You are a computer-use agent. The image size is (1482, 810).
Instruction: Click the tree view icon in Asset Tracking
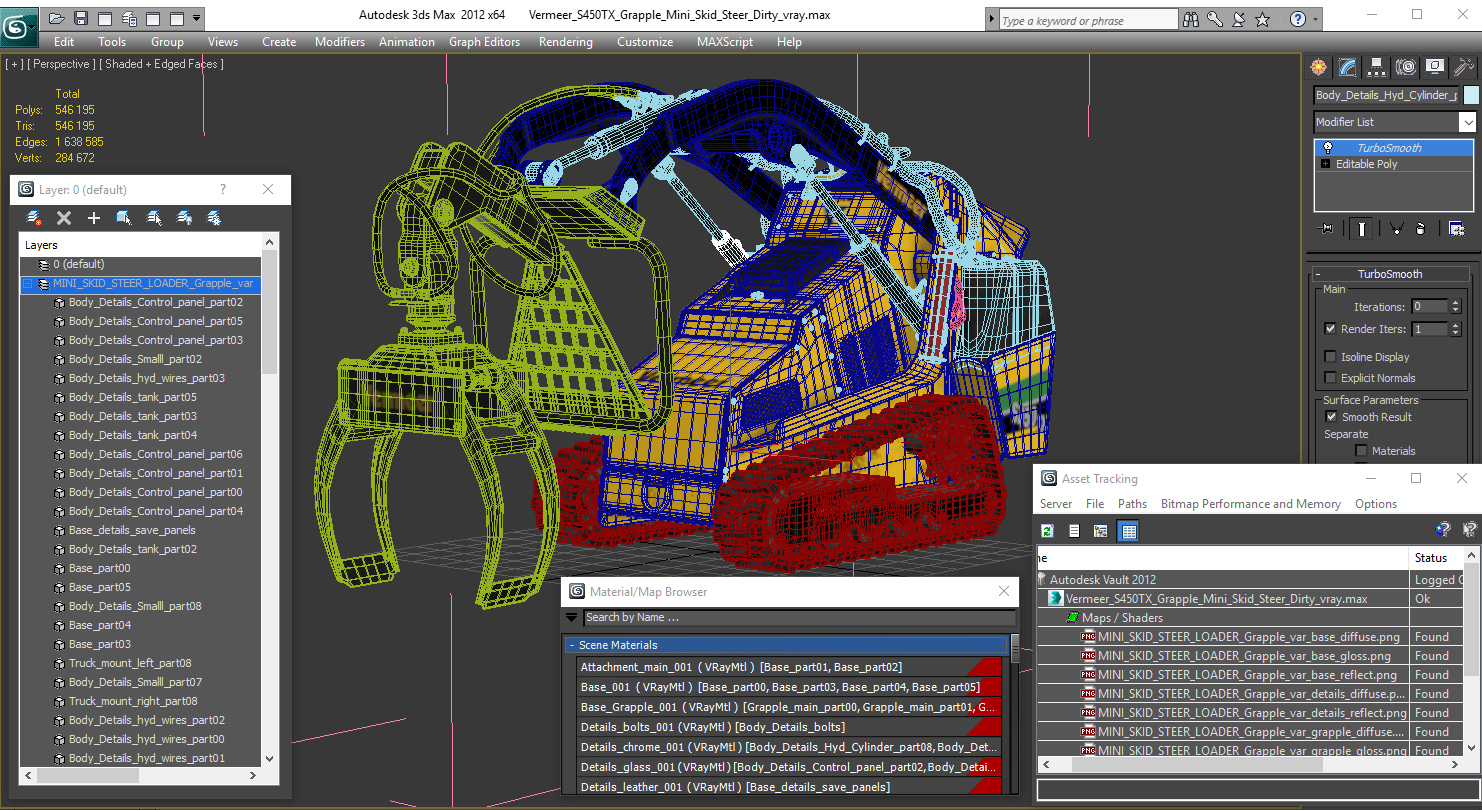tap(1101, 531)
